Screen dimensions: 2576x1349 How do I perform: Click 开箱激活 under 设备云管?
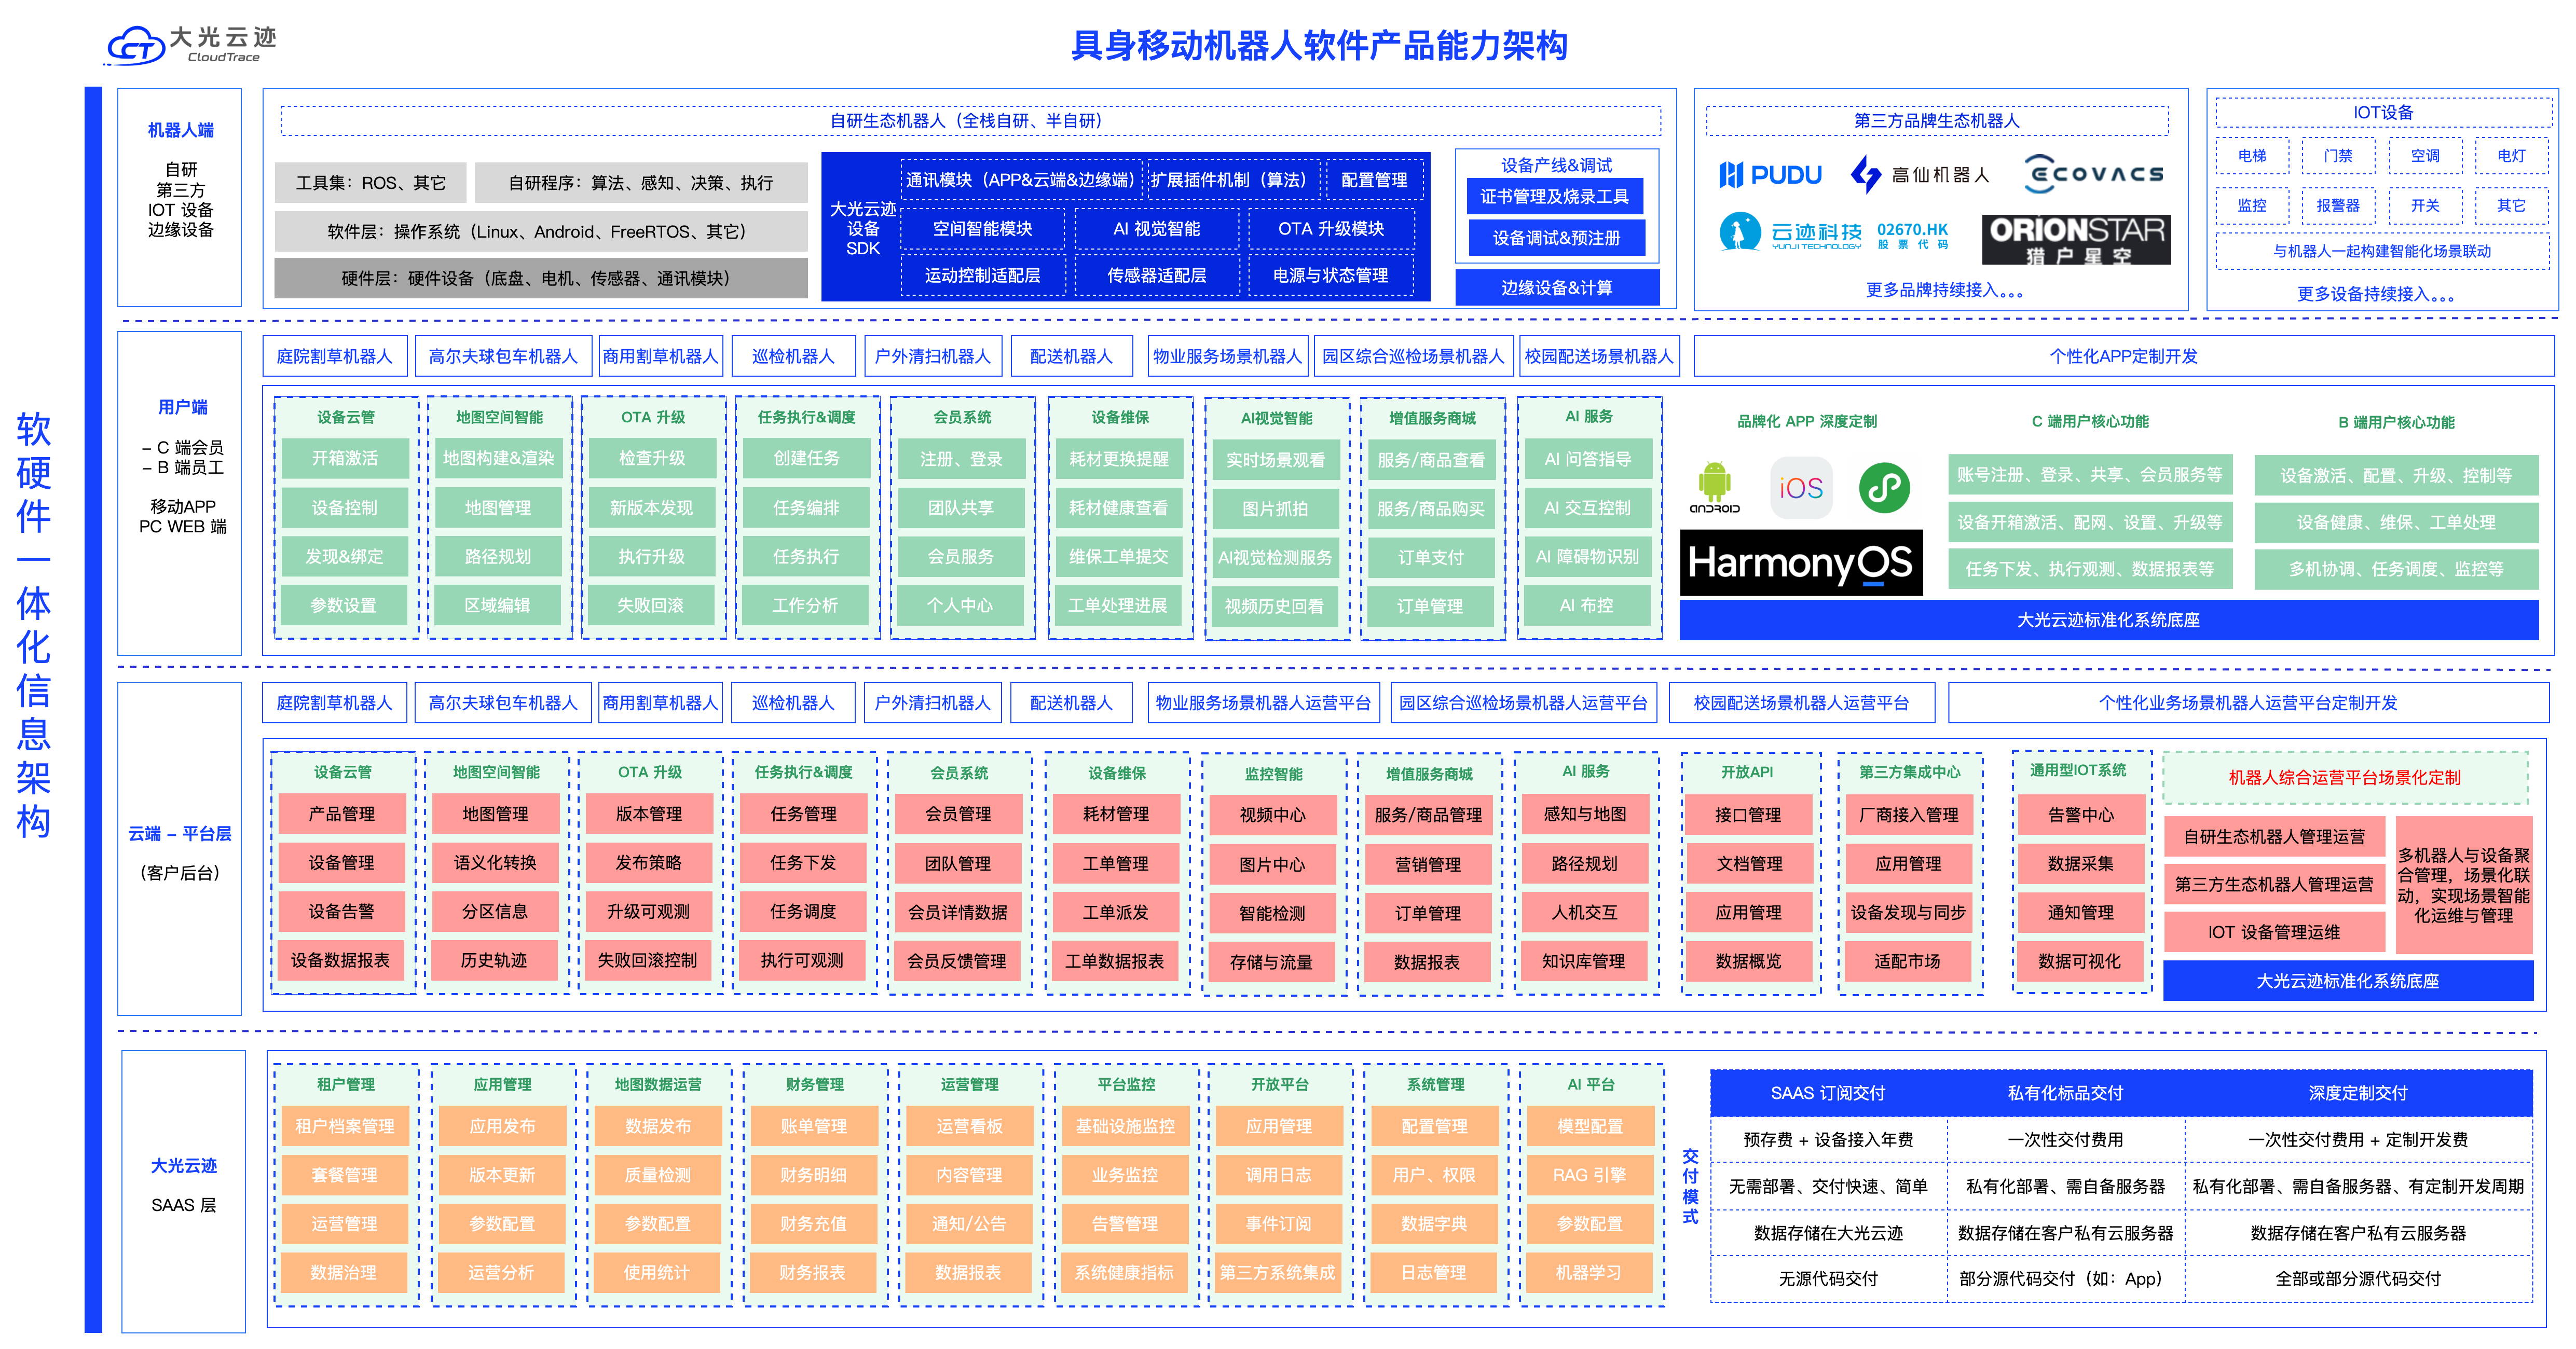[x=345, y=458]
